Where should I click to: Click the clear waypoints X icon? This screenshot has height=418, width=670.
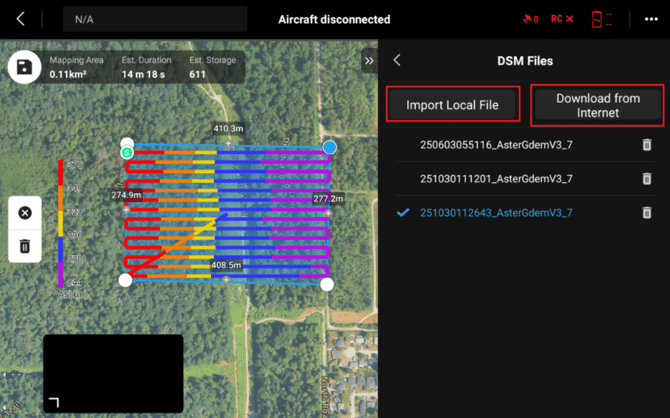pyautogui.click(x=25, y=213)
